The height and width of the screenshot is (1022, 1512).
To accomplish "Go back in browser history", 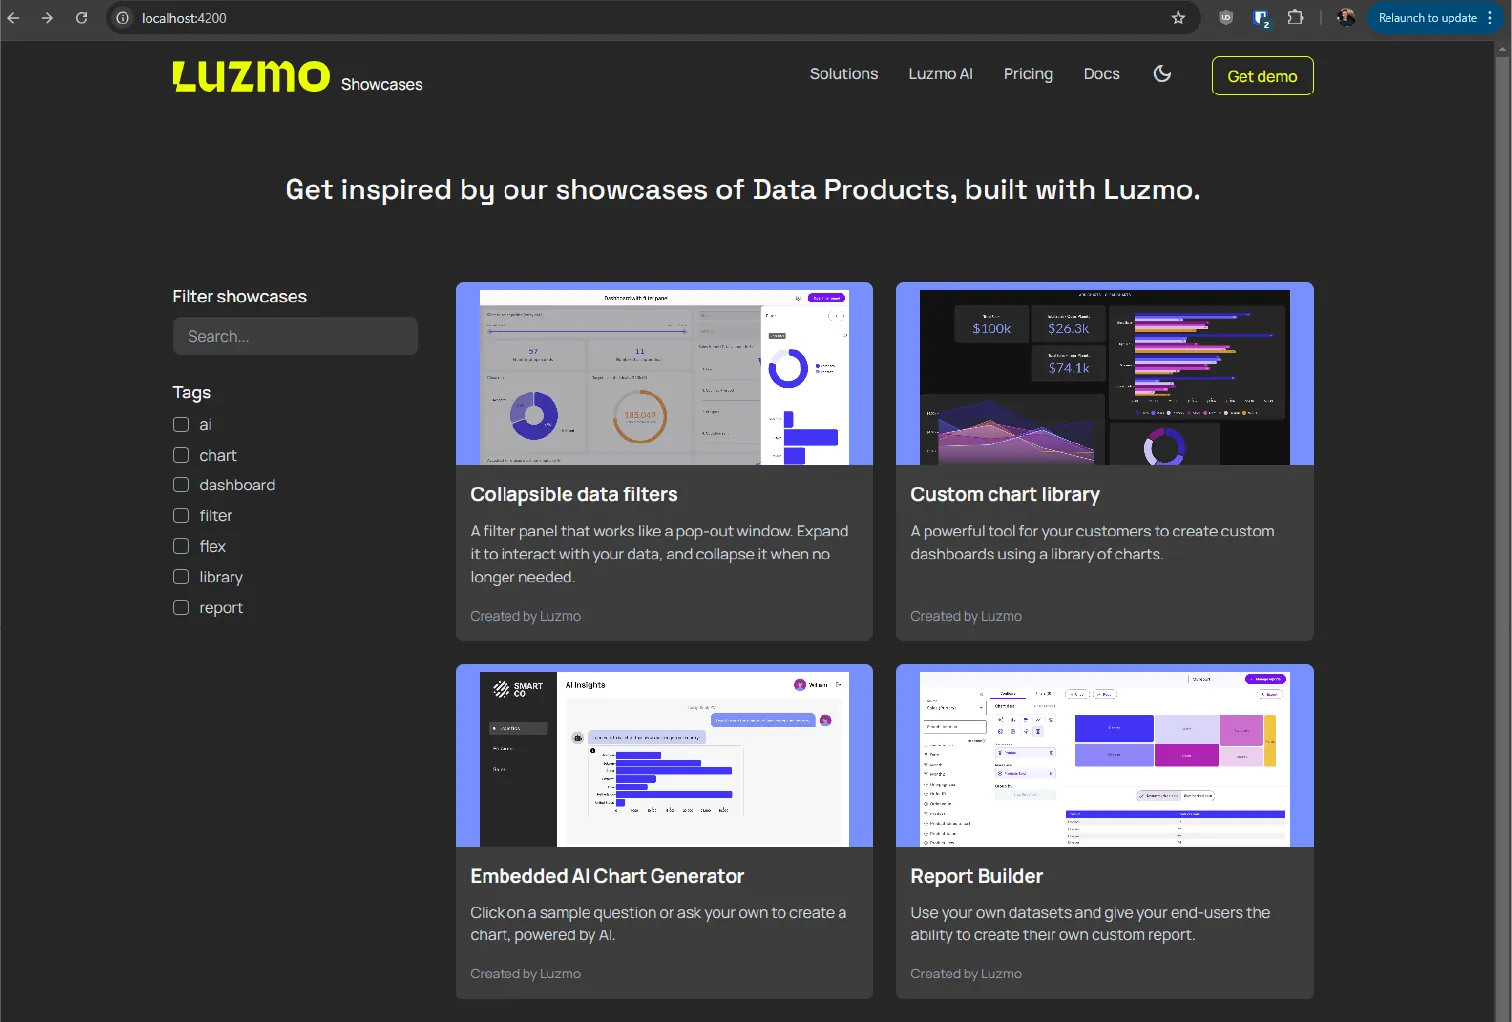I will point(14,18).
